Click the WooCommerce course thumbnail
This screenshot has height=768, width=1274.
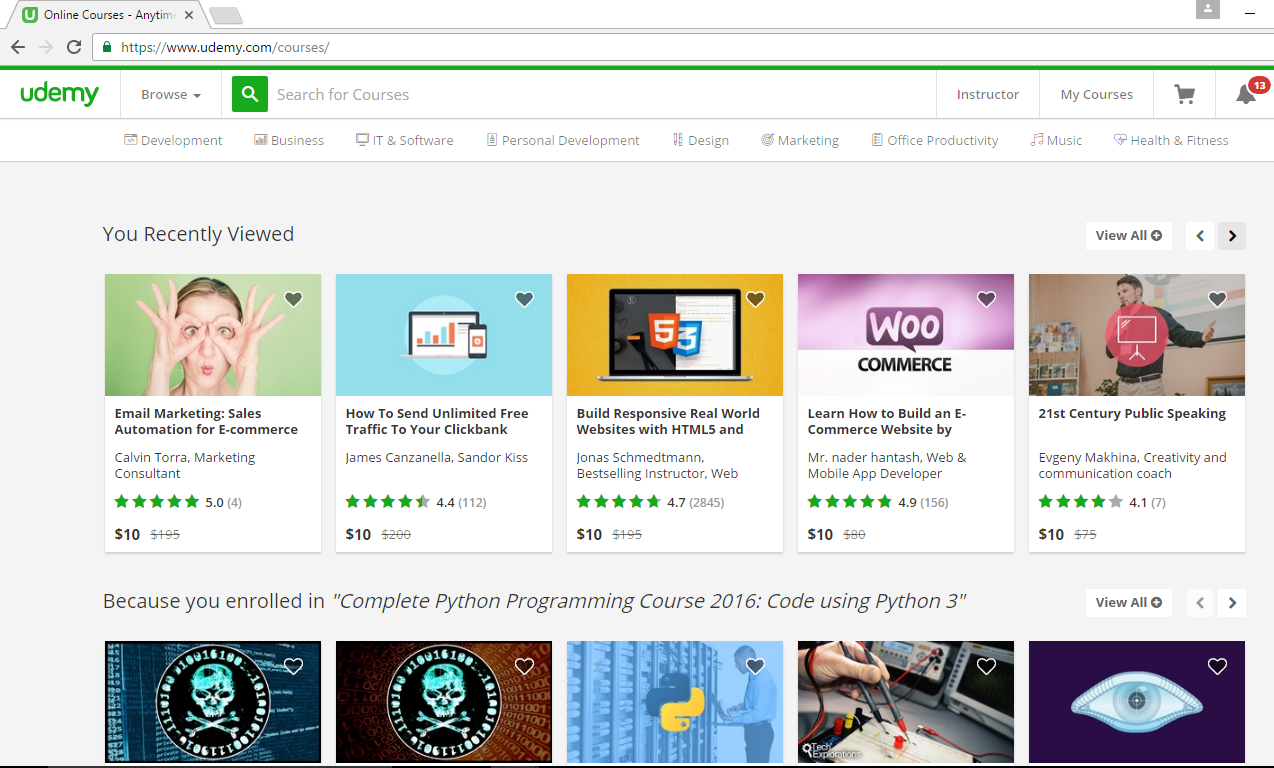(906, 335)
